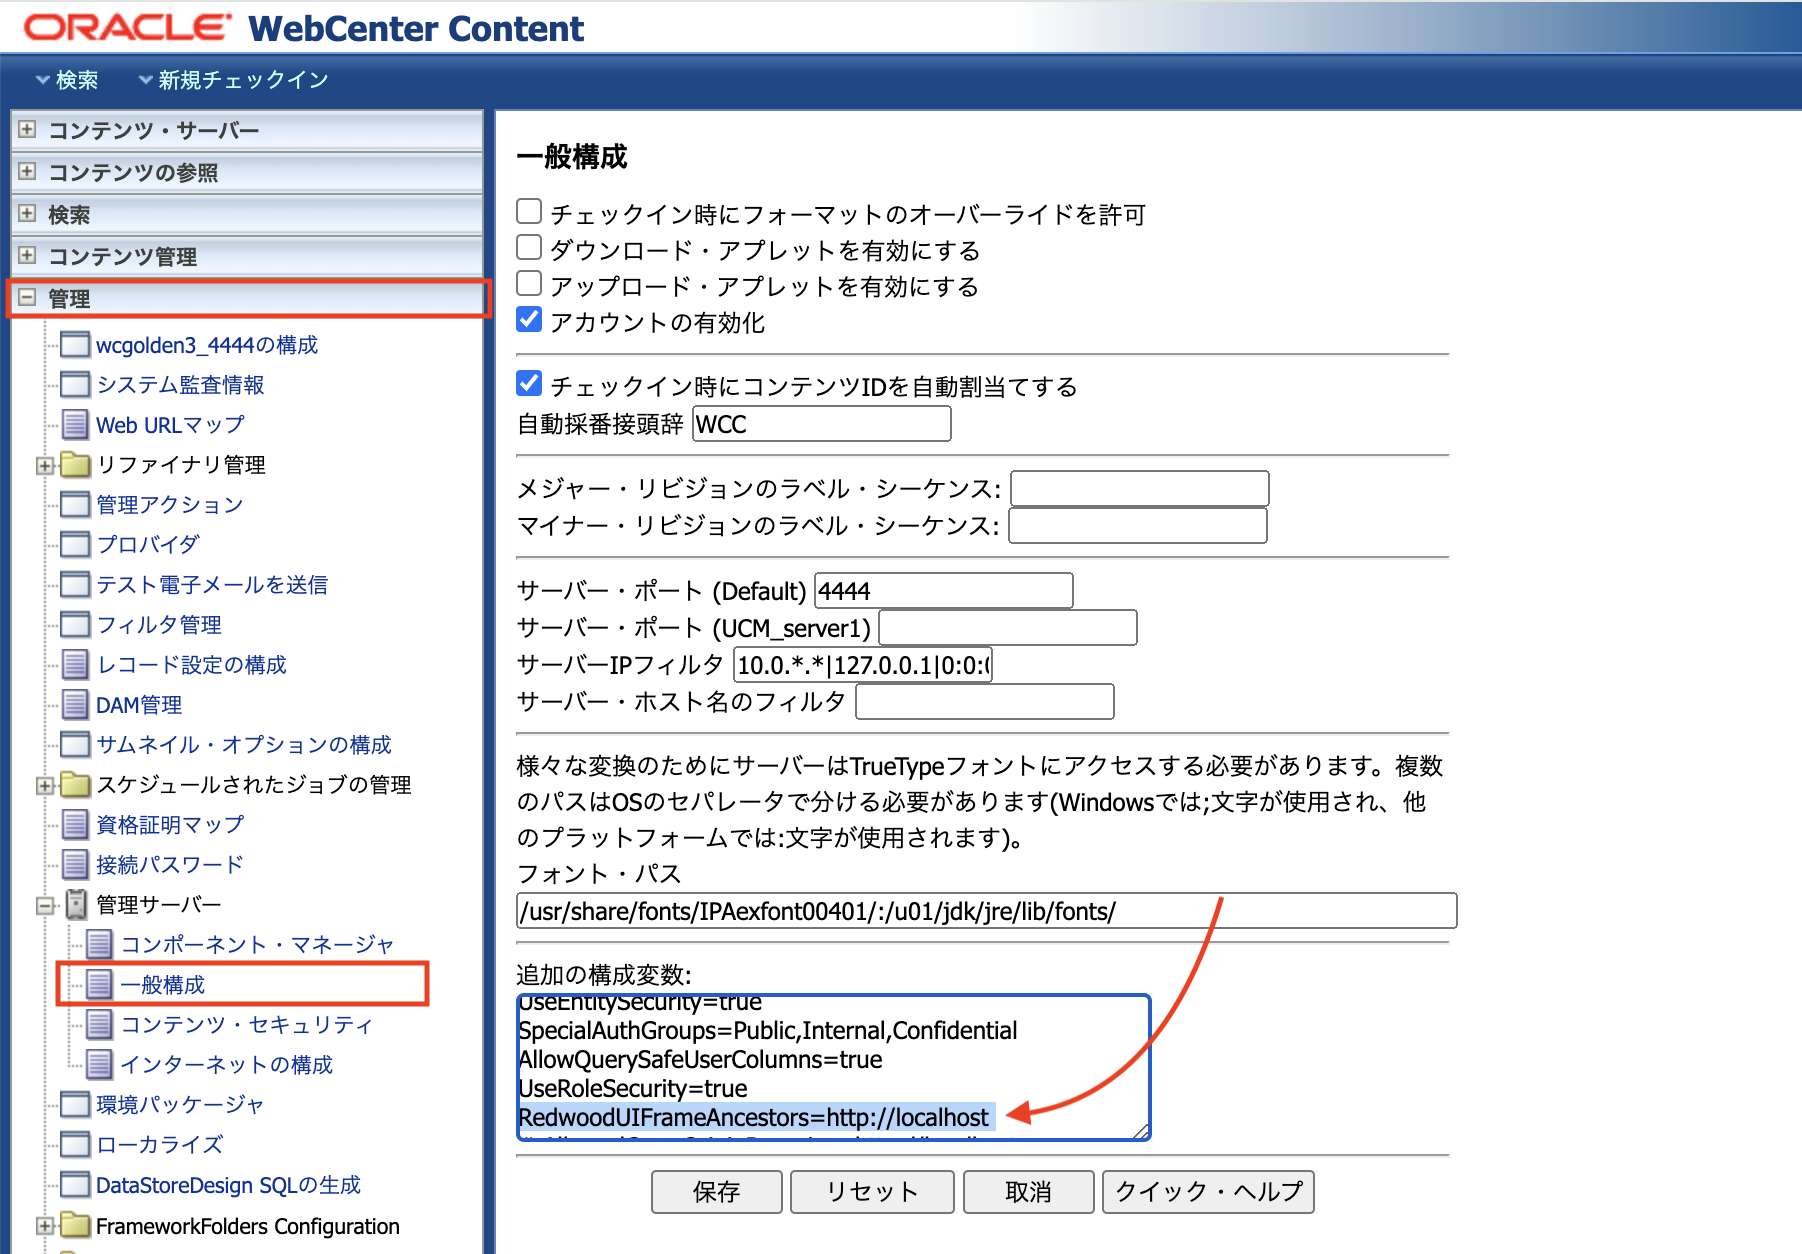Open the プロバイダ link
Screen dimensions: 1802x1254
[x=148, y=545]
